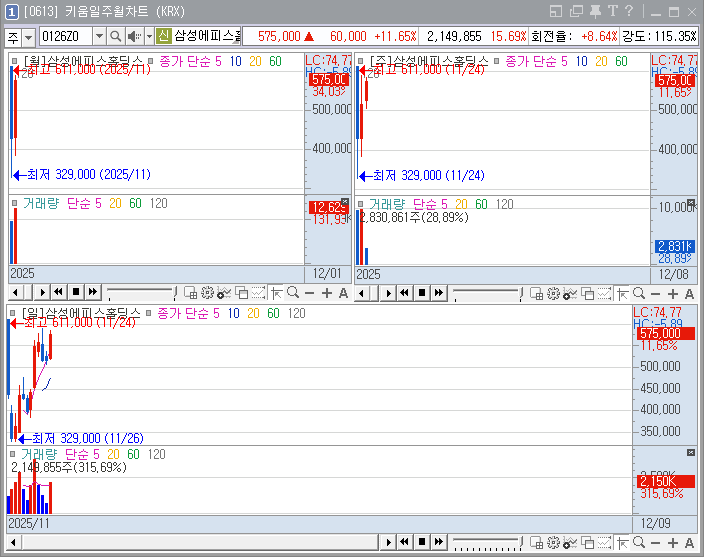
Task: Click chart grid layout icon in monthly toolbar
Action: 190,293
